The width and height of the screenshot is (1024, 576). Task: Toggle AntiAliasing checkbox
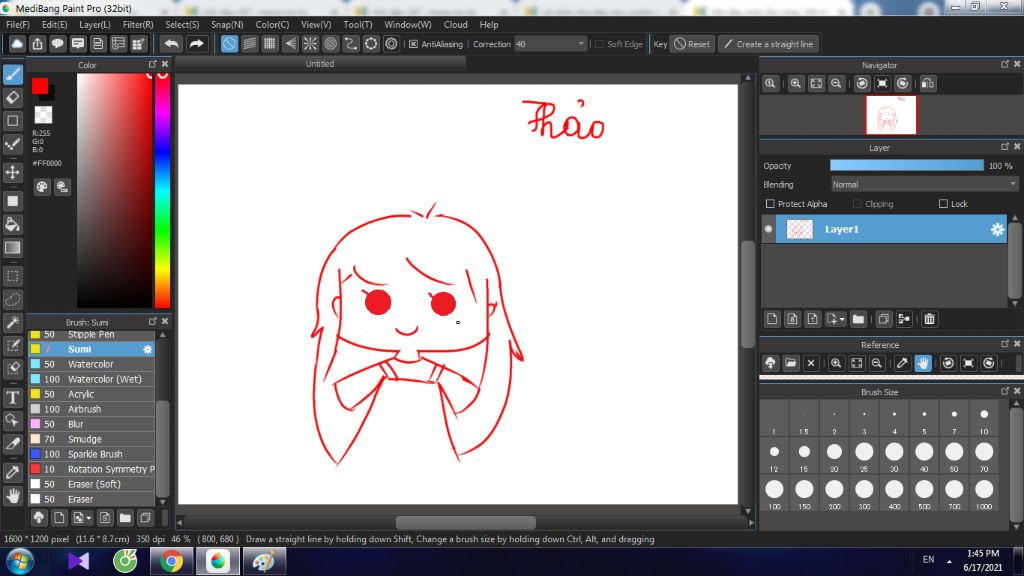click(413, 44)
